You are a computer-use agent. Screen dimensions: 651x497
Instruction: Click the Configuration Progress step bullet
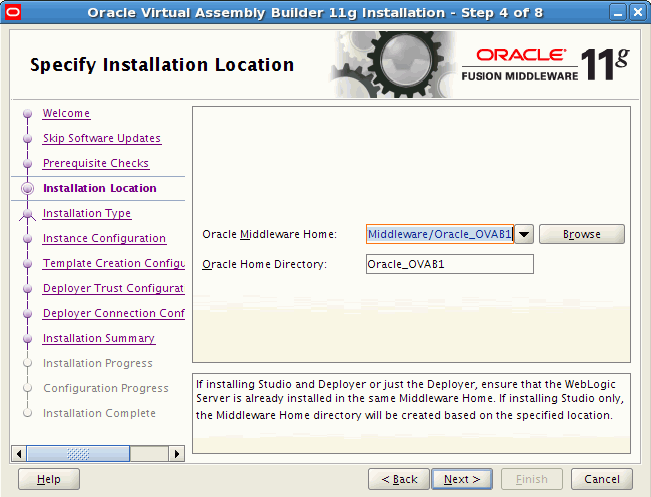pos(27,388)
